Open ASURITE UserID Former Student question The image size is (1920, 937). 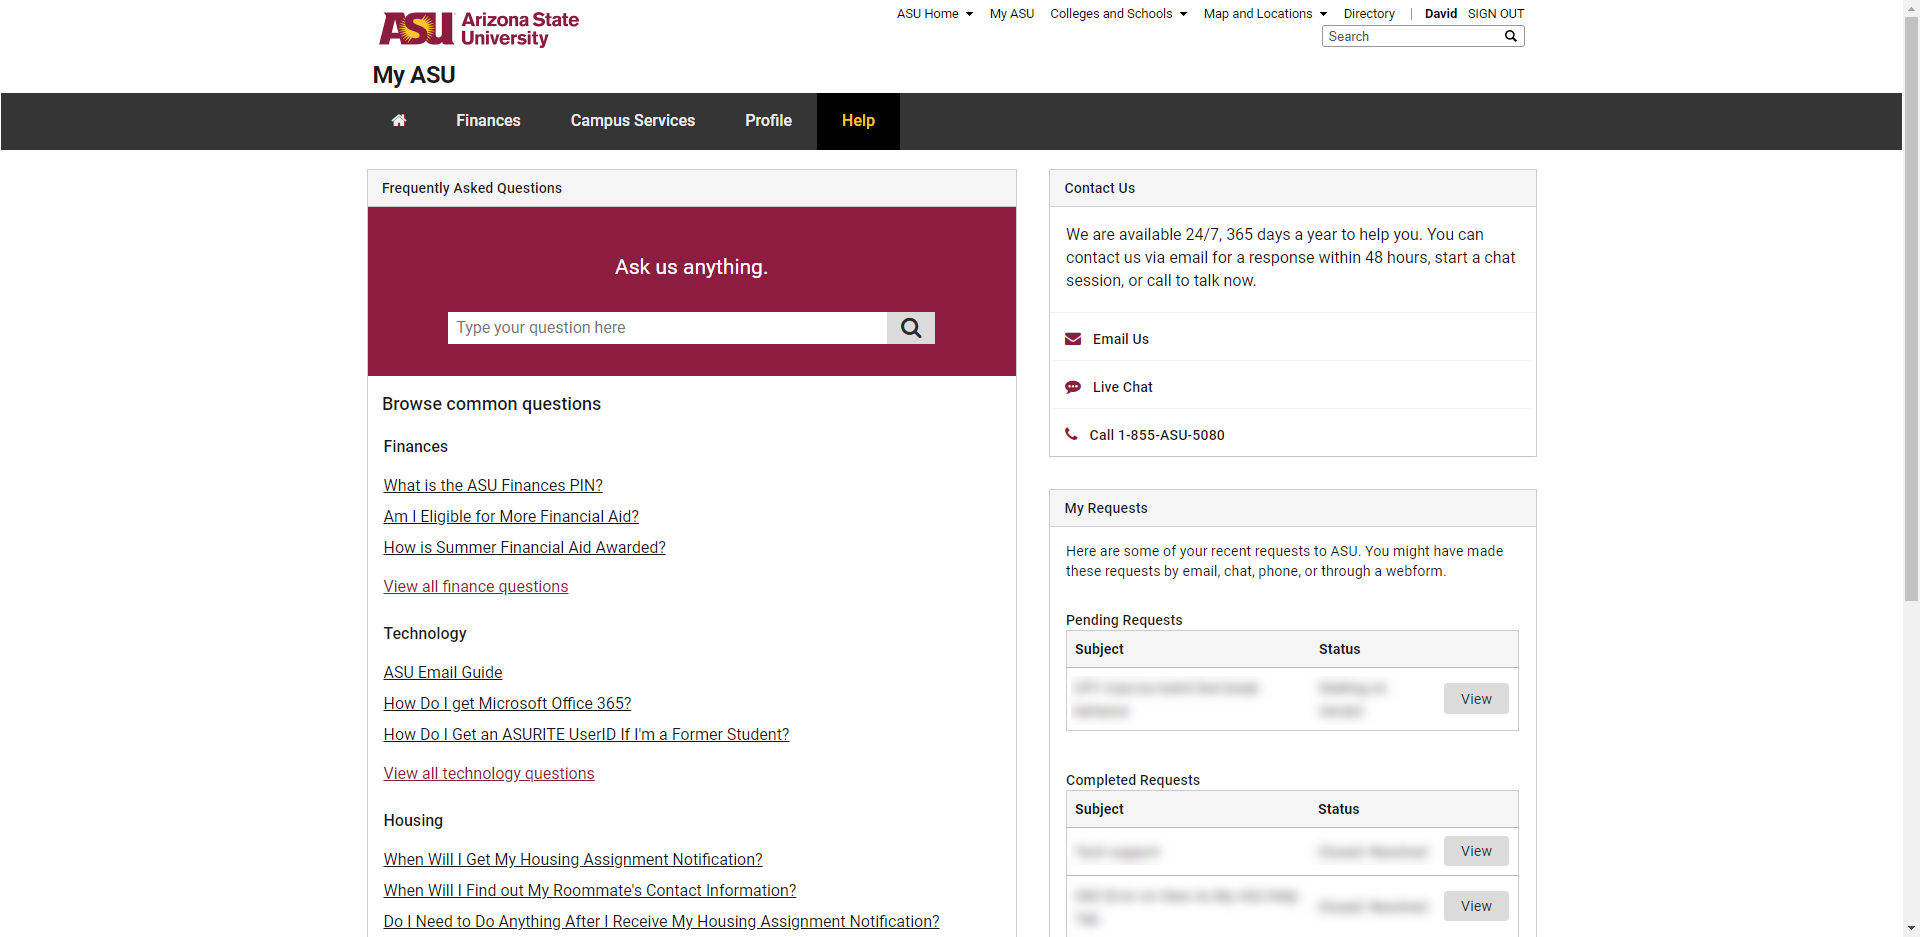[586, 735]
